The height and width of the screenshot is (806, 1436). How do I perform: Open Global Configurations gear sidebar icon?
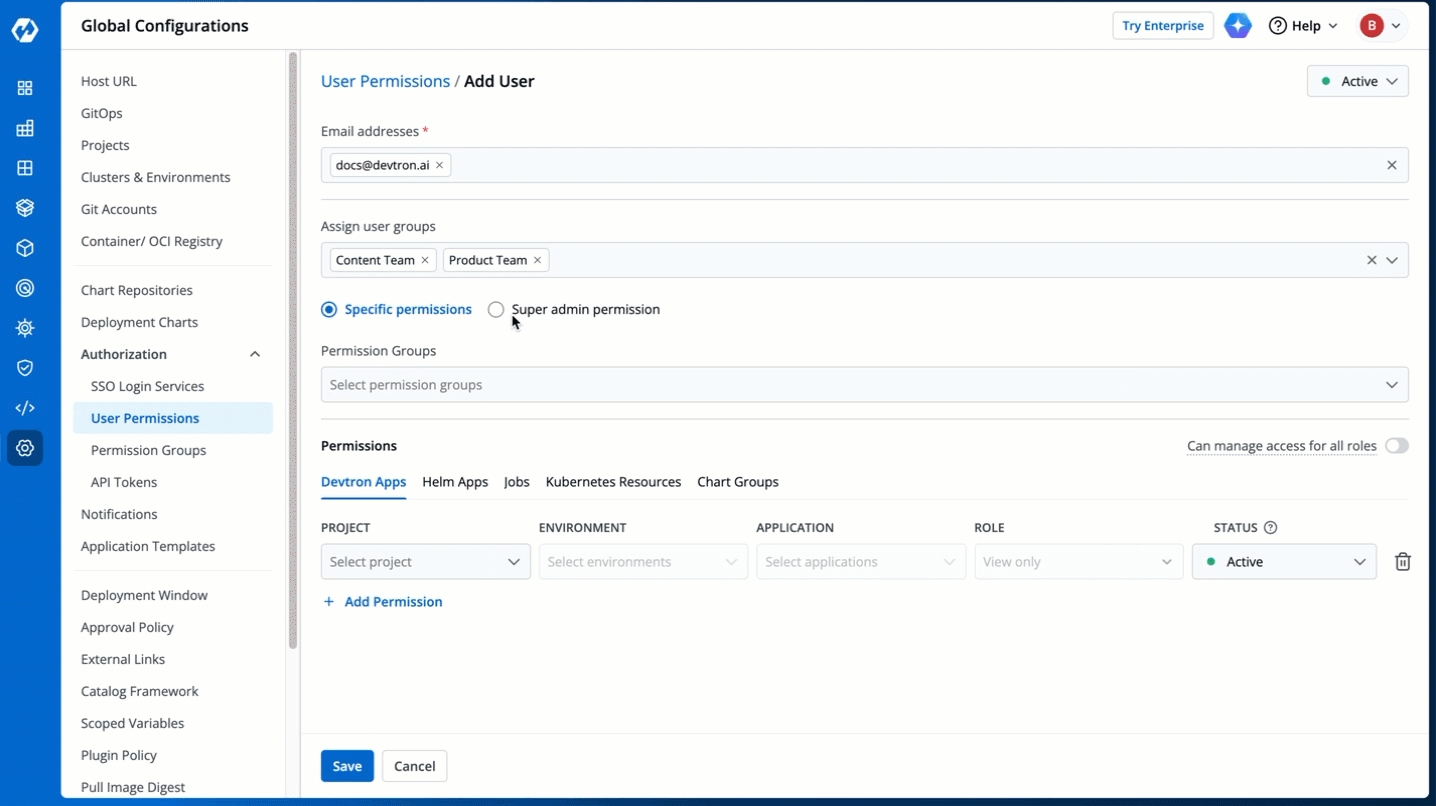point(25,448)
